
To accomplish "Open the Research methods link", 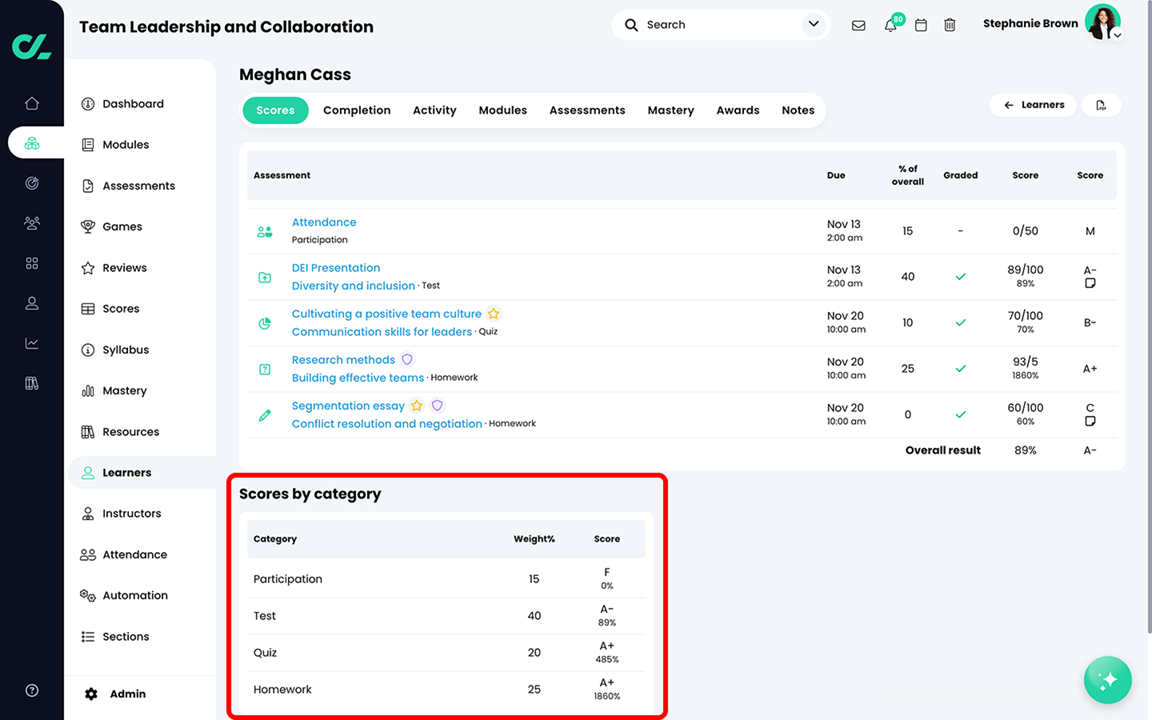I will (343, 359).
